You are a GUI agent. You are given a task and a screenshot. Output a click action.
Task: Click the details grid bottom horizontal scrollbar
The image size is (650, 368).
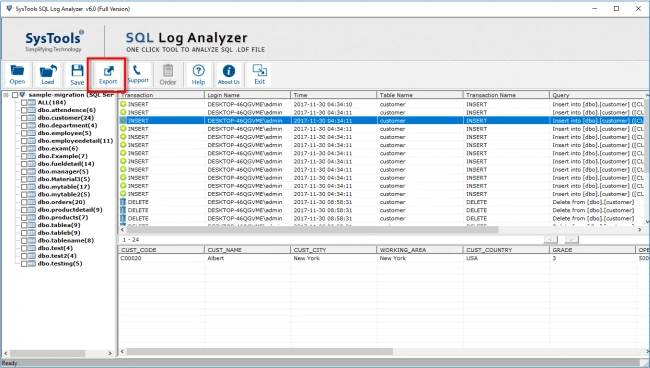tap(260, 351)
